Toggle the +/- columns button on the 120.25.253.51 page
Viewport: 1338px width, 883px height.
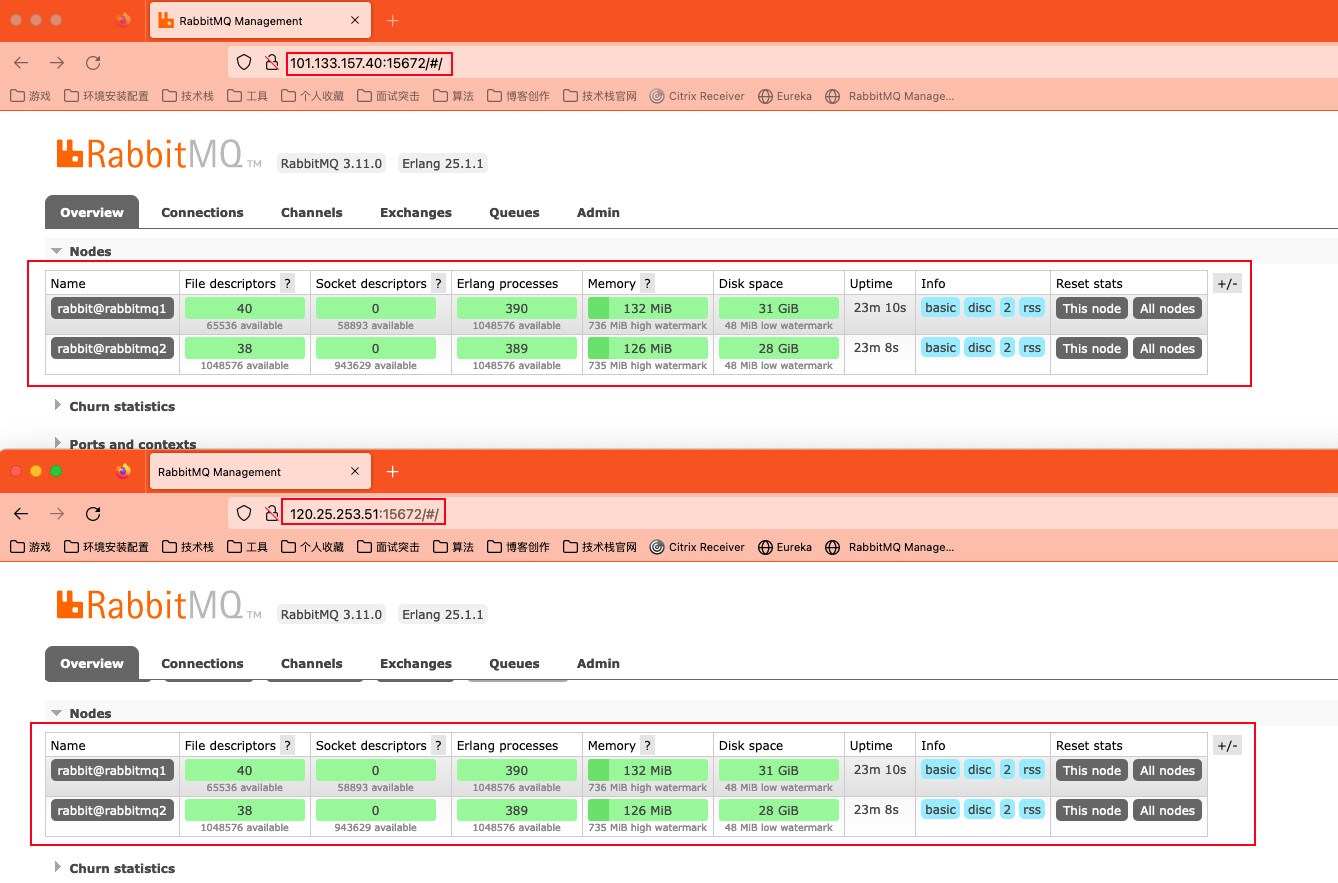[x=1227, y=745]
